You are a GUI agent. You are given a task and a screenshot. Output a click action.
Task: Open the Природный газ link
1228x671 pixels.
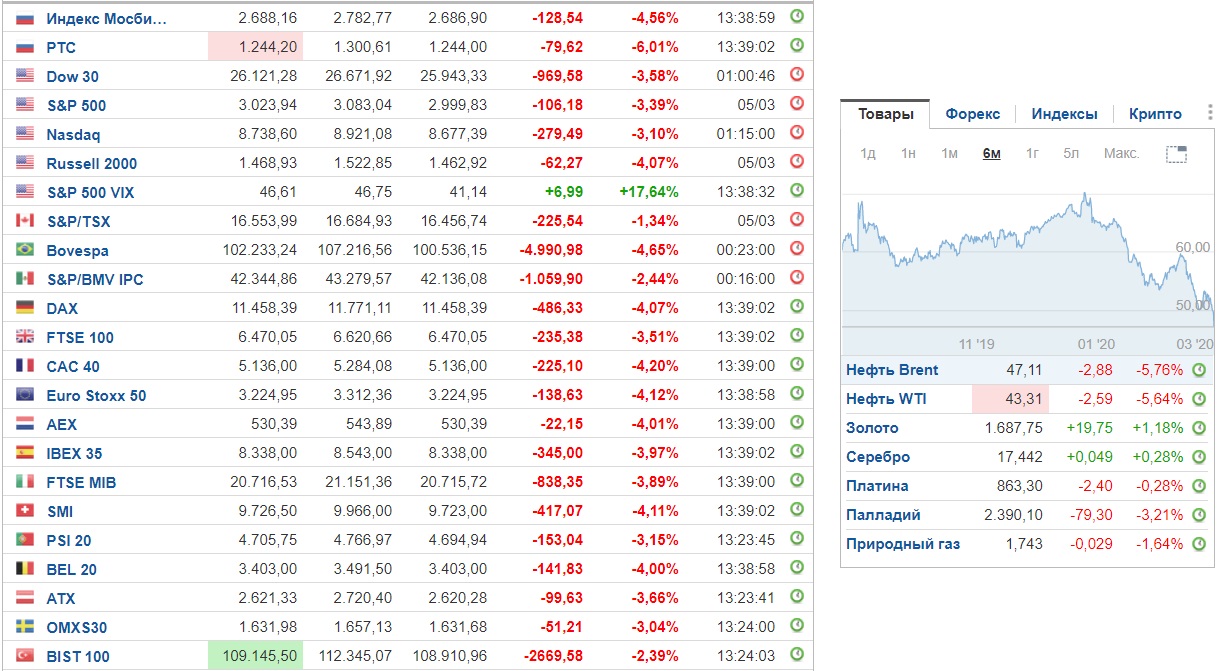pos(903,543)
